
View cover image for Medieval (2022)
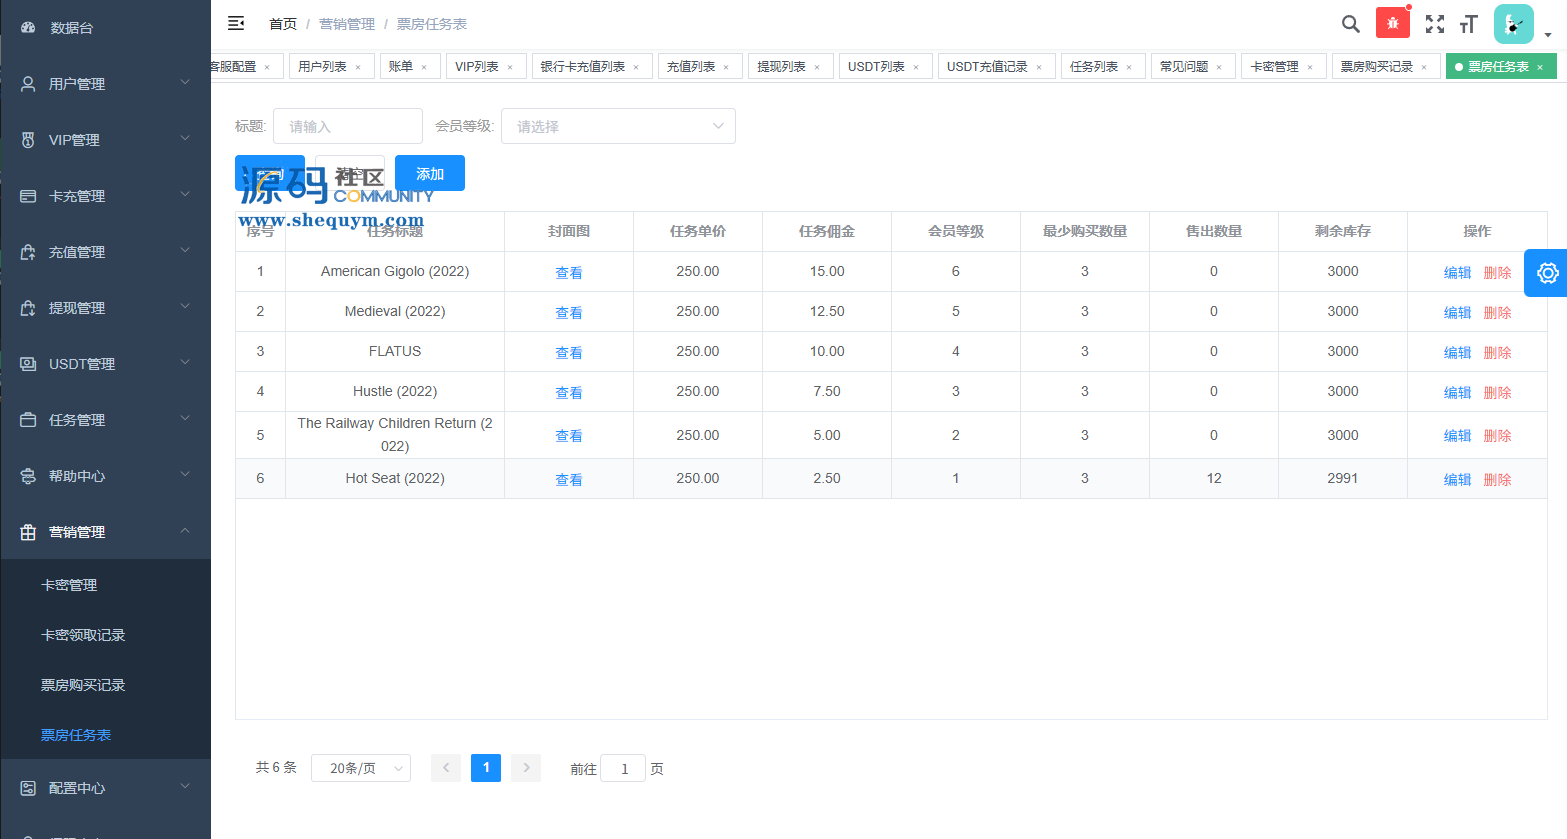[x=568, y=312]
